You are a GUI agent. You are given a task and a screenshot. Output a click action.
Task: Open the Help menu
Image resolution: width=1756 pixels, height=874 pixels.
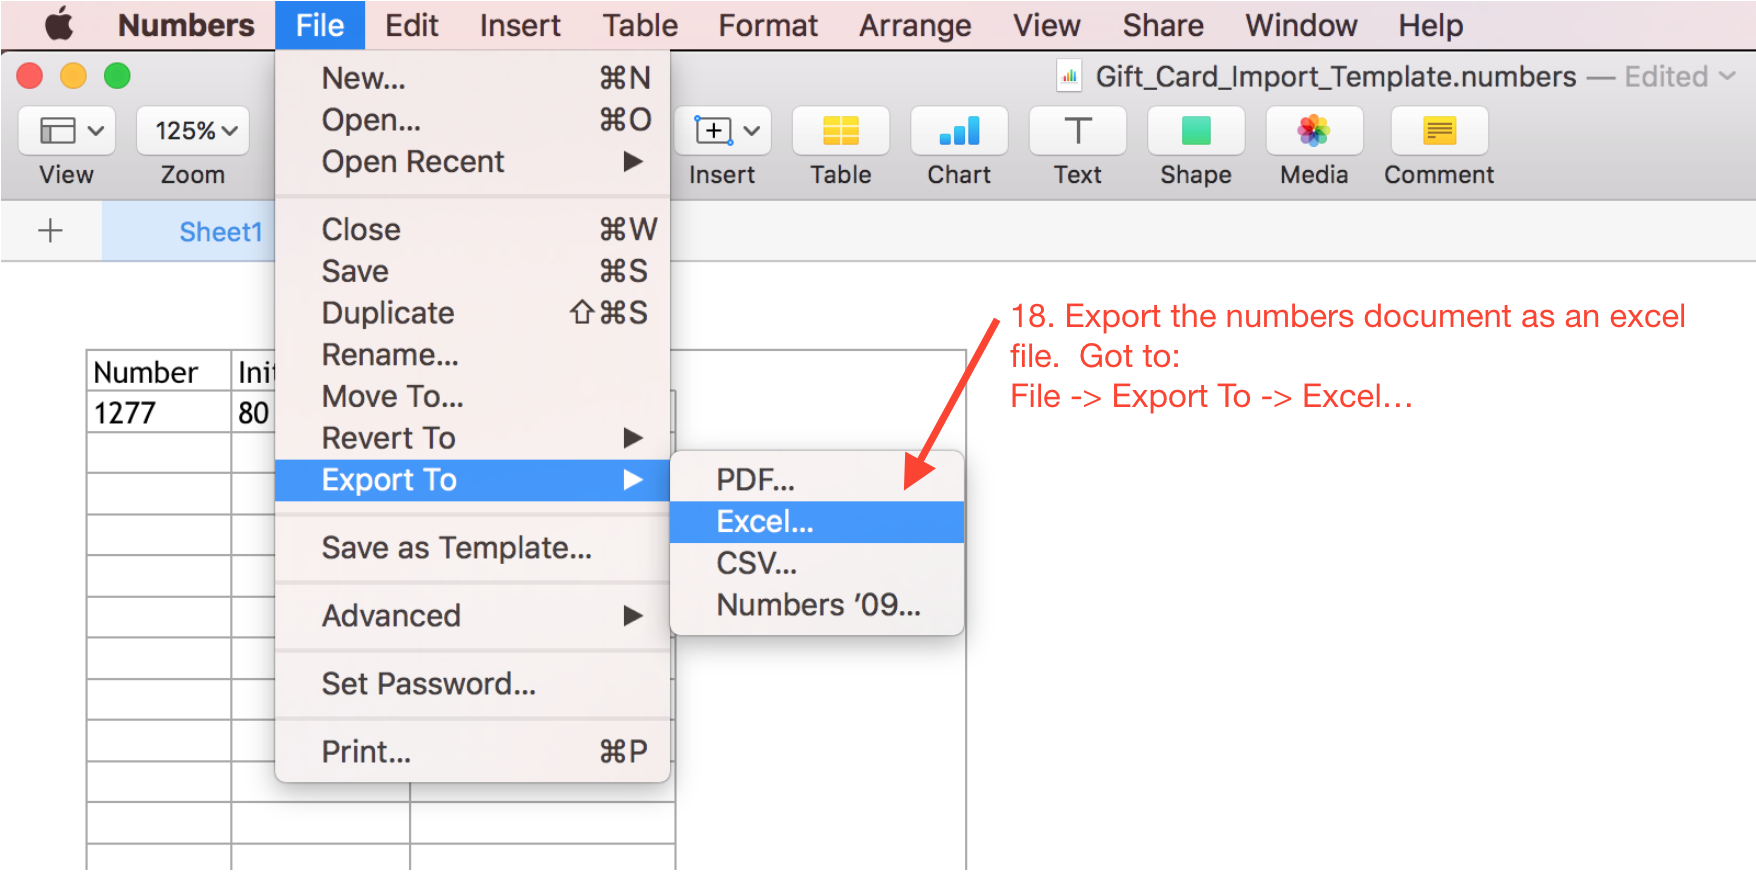[x=1431, y=25]
